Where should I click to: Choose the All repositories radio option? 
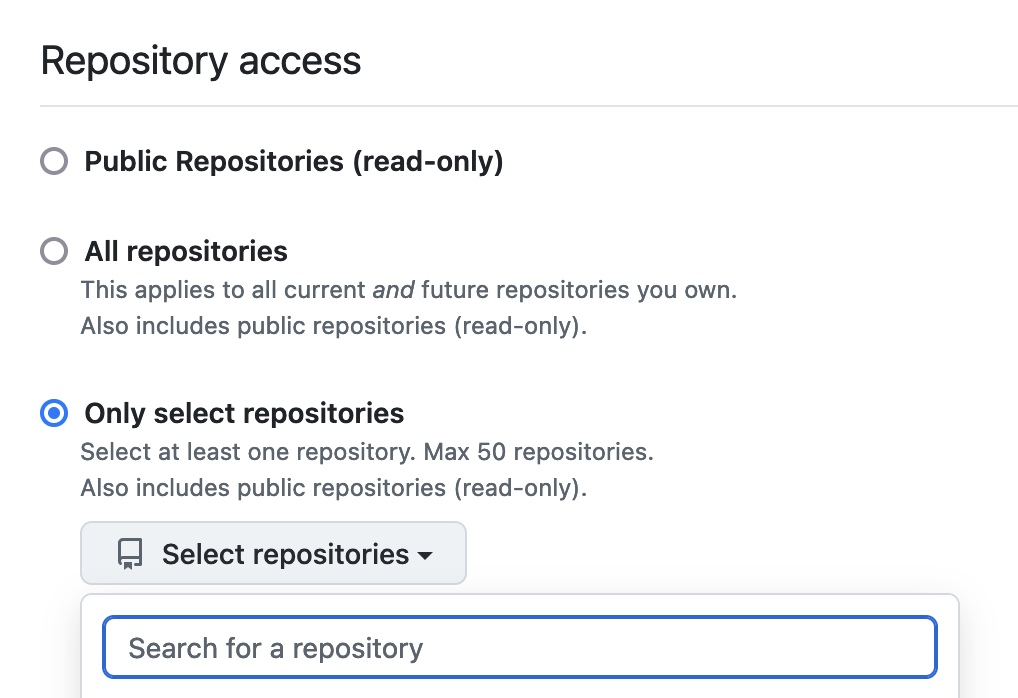coord(54,251)
